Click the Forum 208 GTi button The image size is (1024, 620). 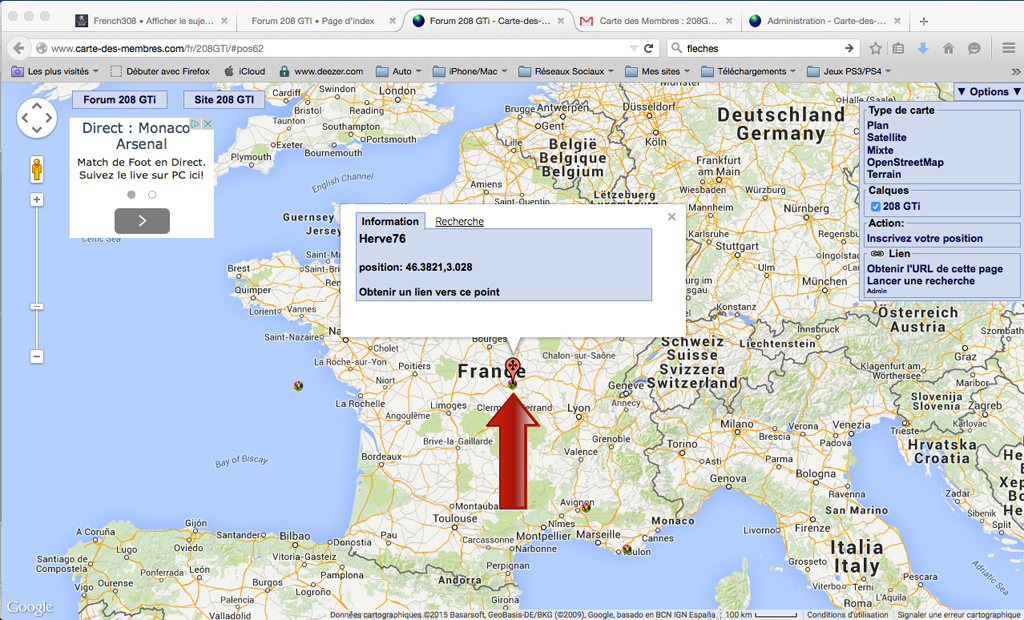coord(120,100)
